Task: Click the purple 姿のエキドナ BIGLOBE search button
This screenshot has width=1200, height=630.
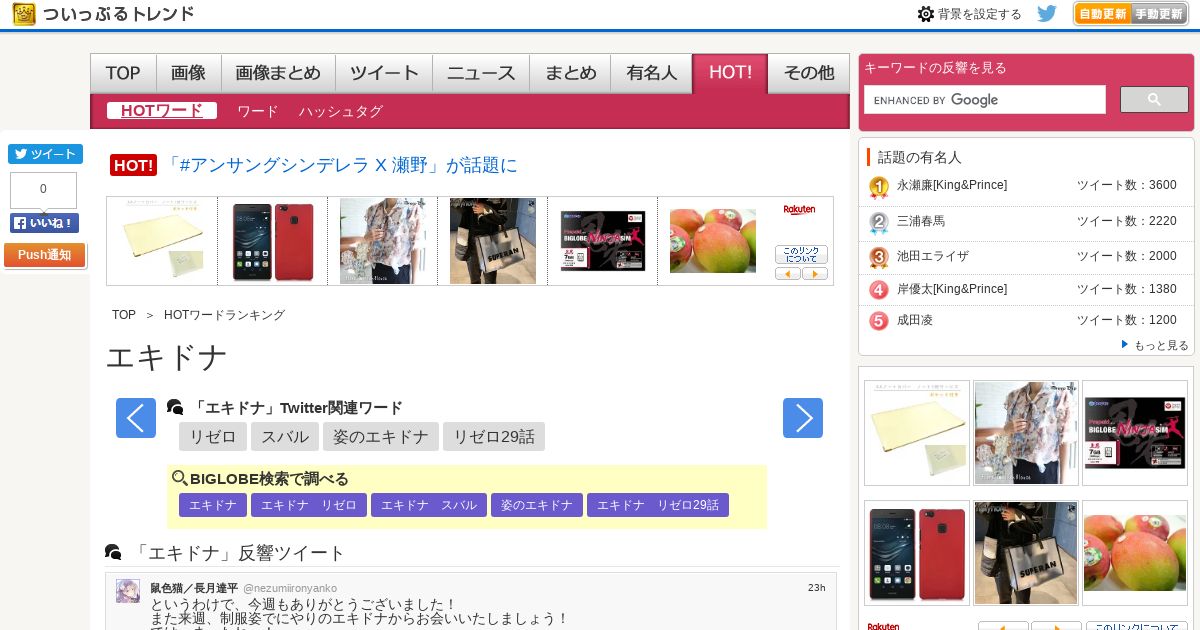Action: pos(537,505)
